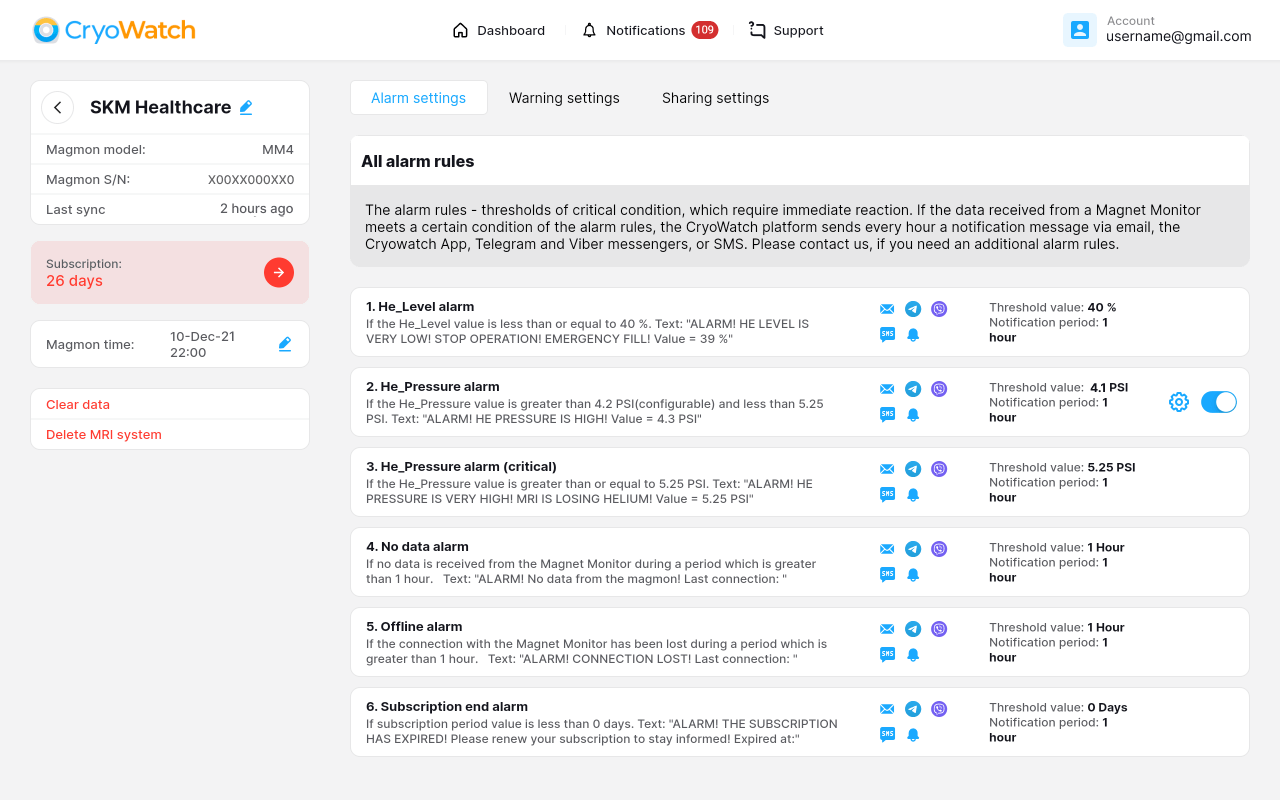
Task: Click threshold value '0 Days'
Action: coord(1108,707)
